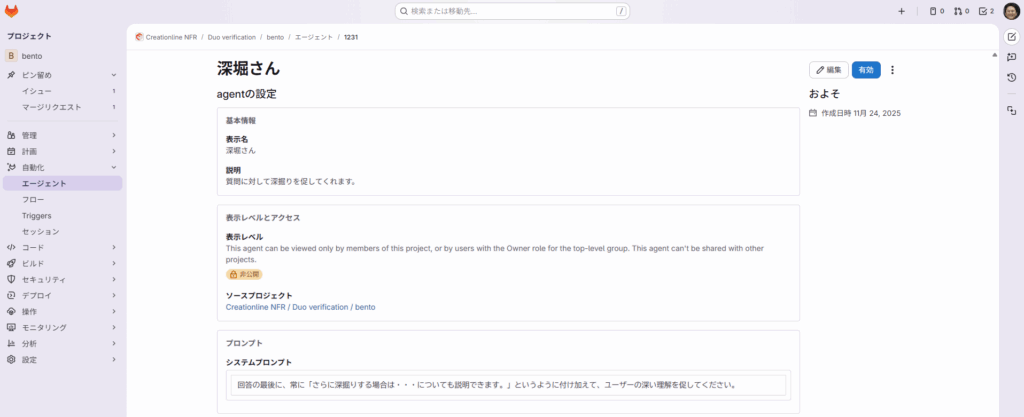Image resolution: width=1024 pixels, height=417 pixels.
Task: Collapse the 自動化 sidebar section
Action: click(60, 167)
